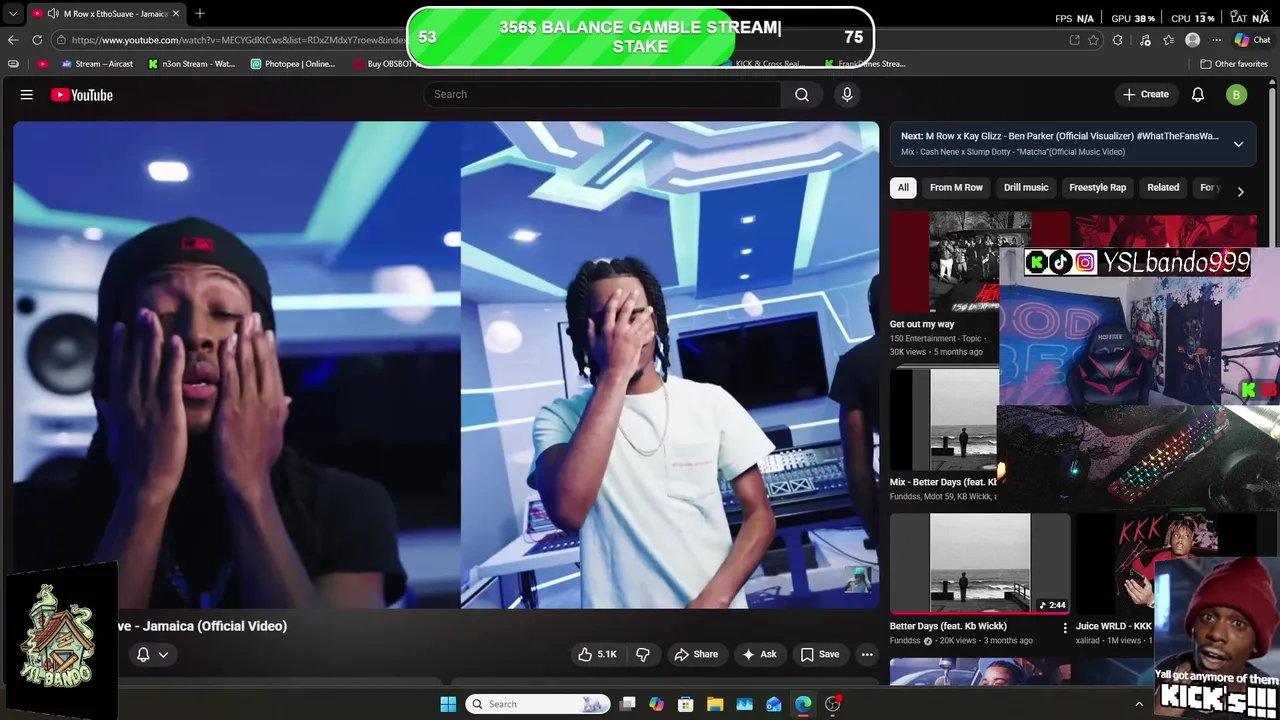Click the YouTube search magnifier button
1280x720 pixels.
click(x=802, y=94)
